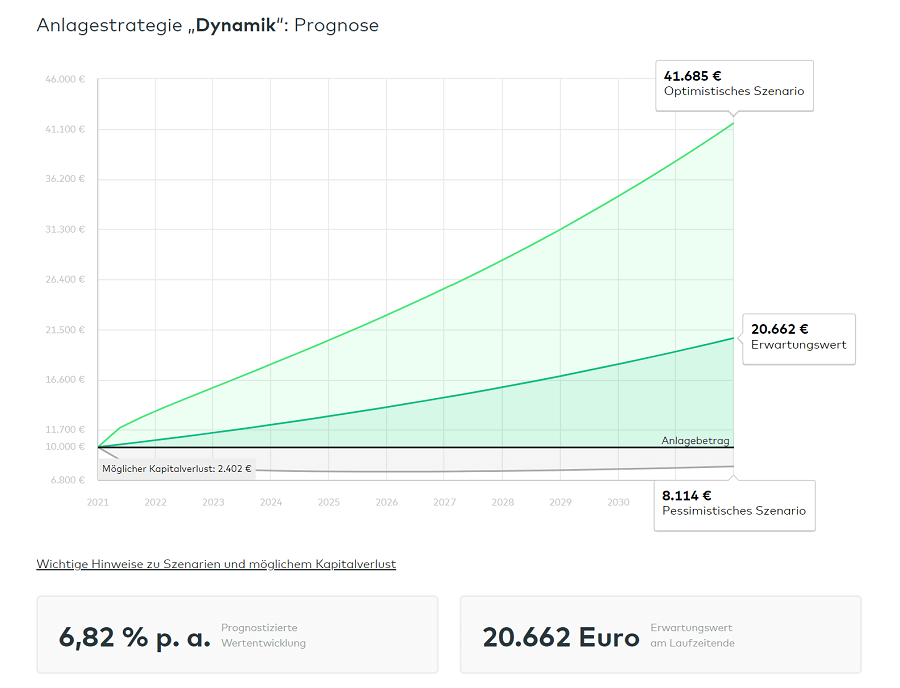This screenshot has height=688, width=900.
Task: Click the 2028 x-axis label
Action: (x=503, y=502)
